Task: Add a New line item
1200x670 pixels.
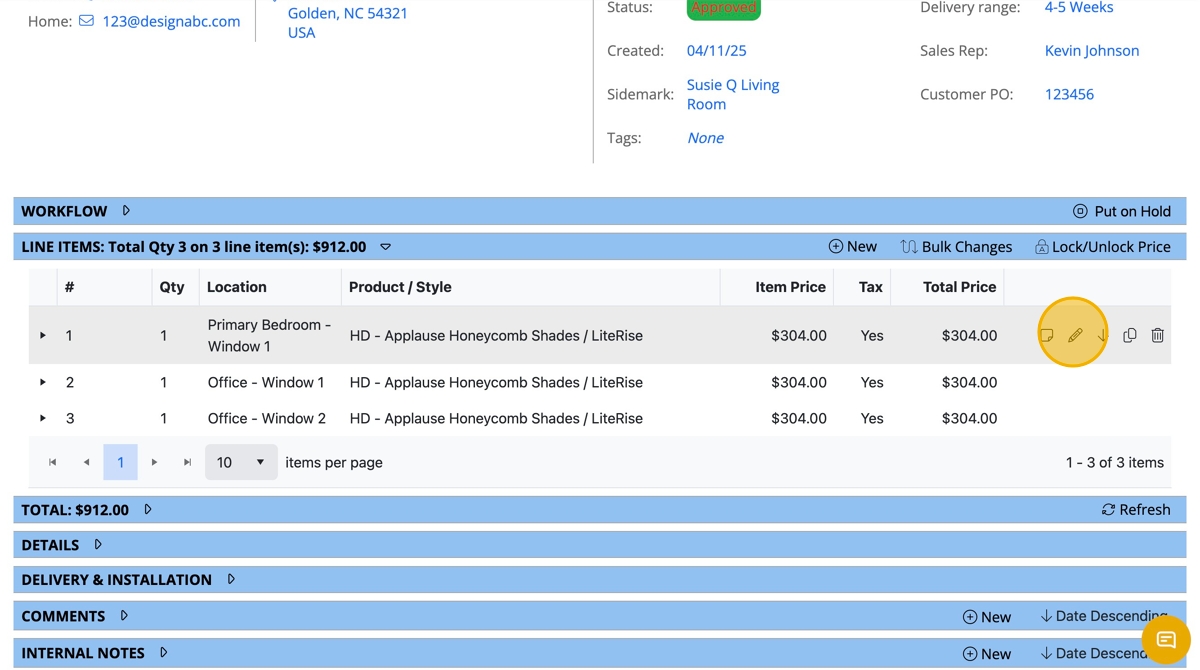Action: 853,247
